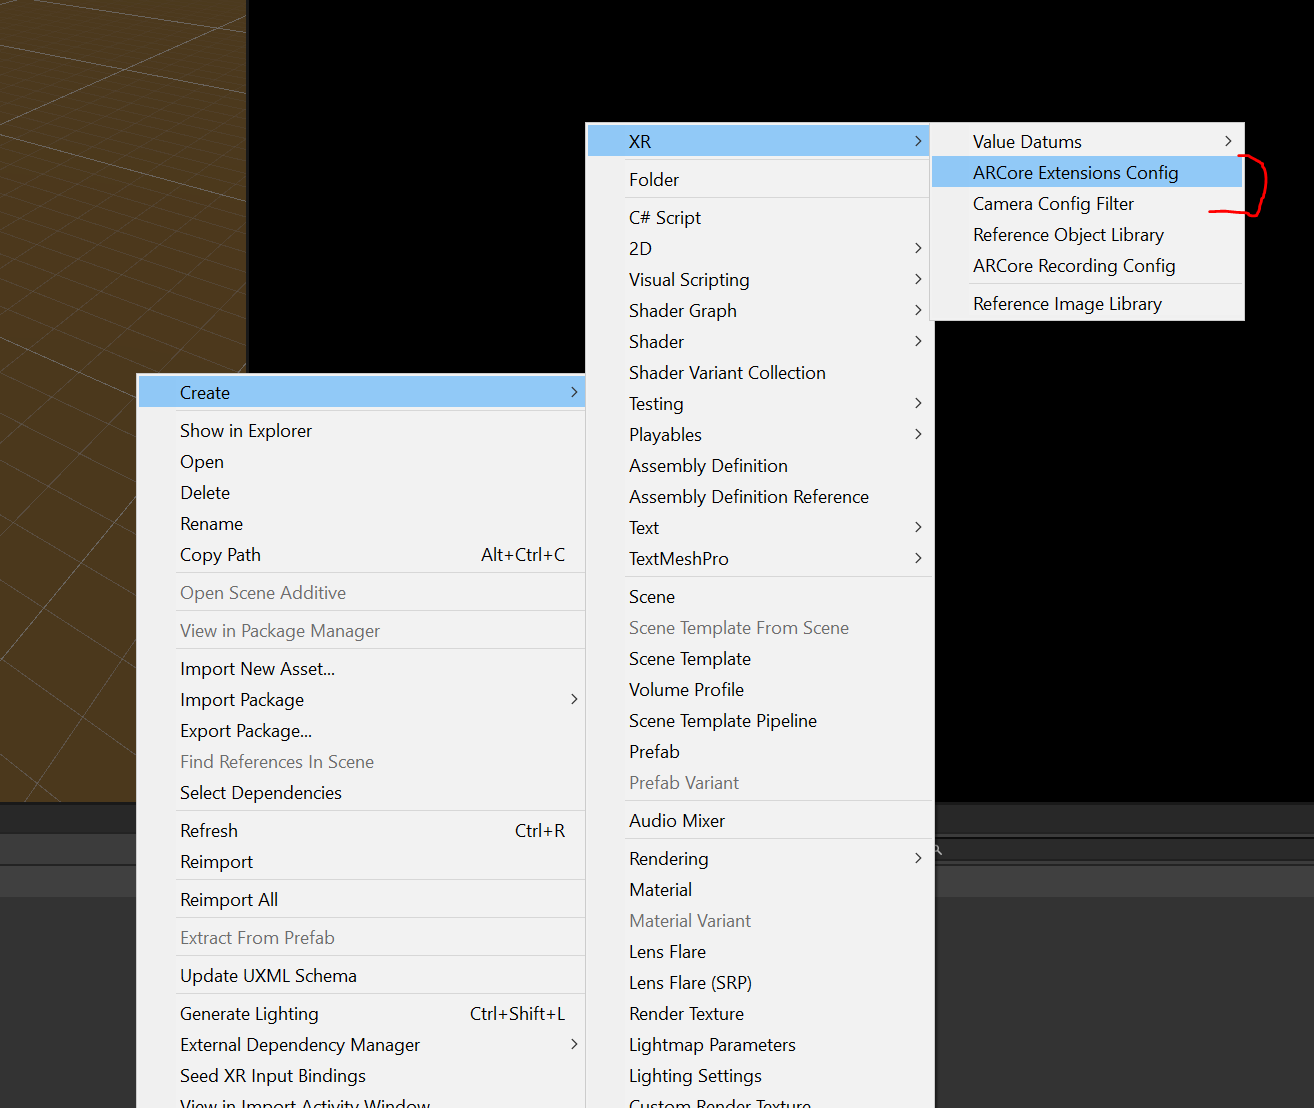Select ARCore Extensions Config menu entry
1314x1108 pixels.
tap(1075, 173)
